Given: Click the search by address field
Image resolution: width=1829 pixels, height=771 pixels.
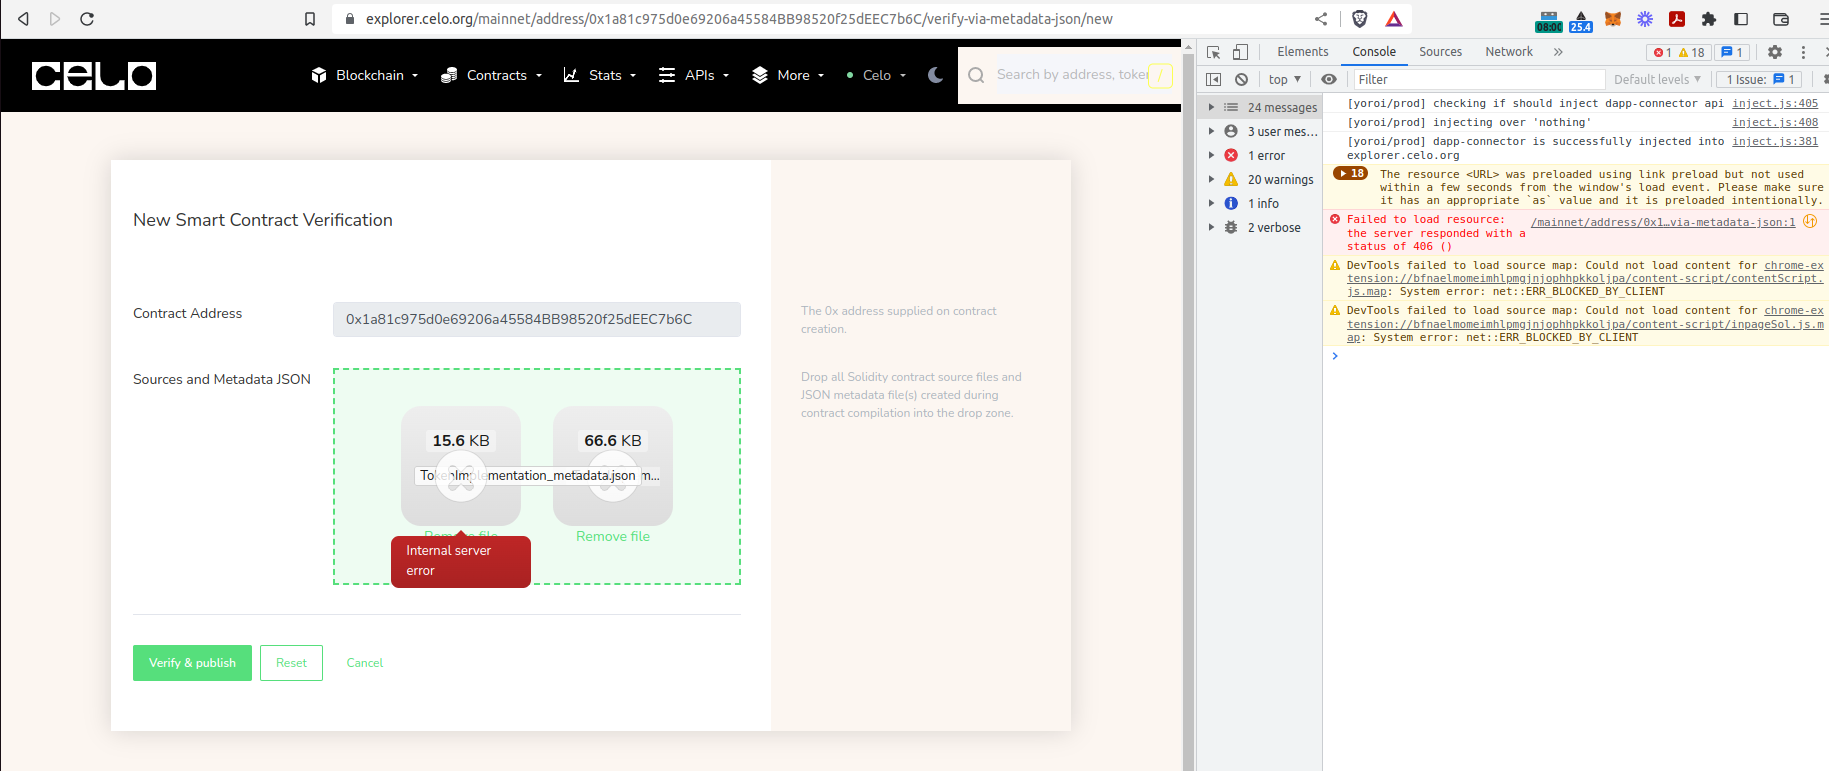Looking at the screenshot, I should pos(1071,75).
